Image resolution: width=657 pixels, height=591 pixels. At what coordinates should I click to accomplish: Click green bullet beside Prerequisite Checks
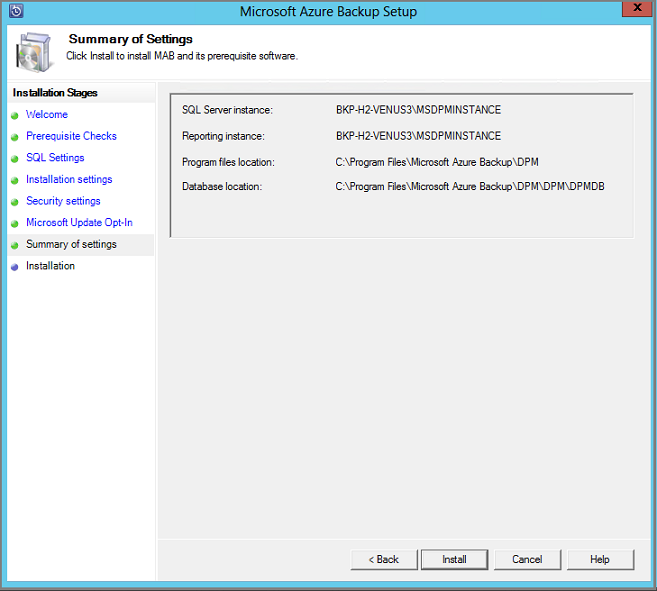(x=15, y=137)
